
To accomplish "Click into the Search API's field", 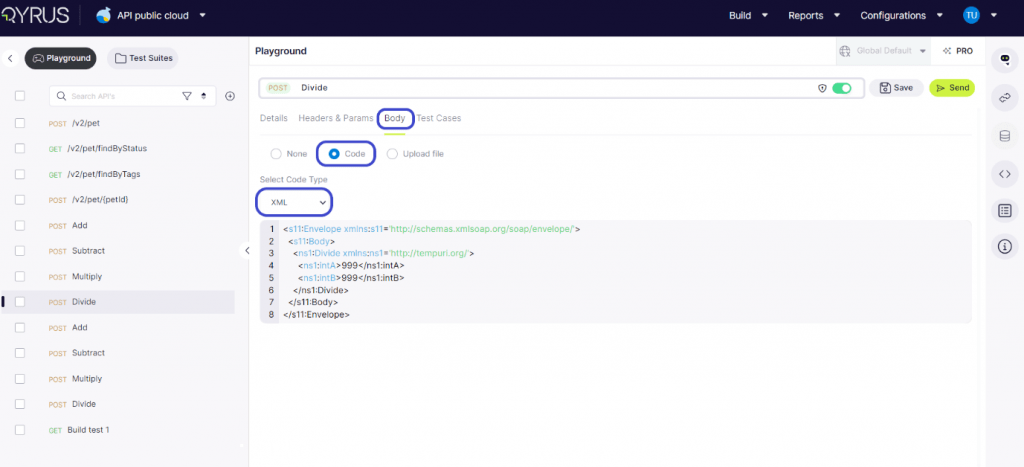I will tap(120, 96).
